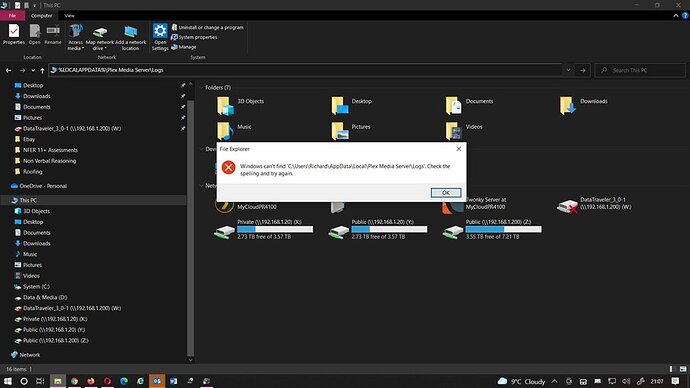The width and height of the screenshot is (690, 388).
Task: Select the Videos folder in main pane
Action: (x=464, y=131)
